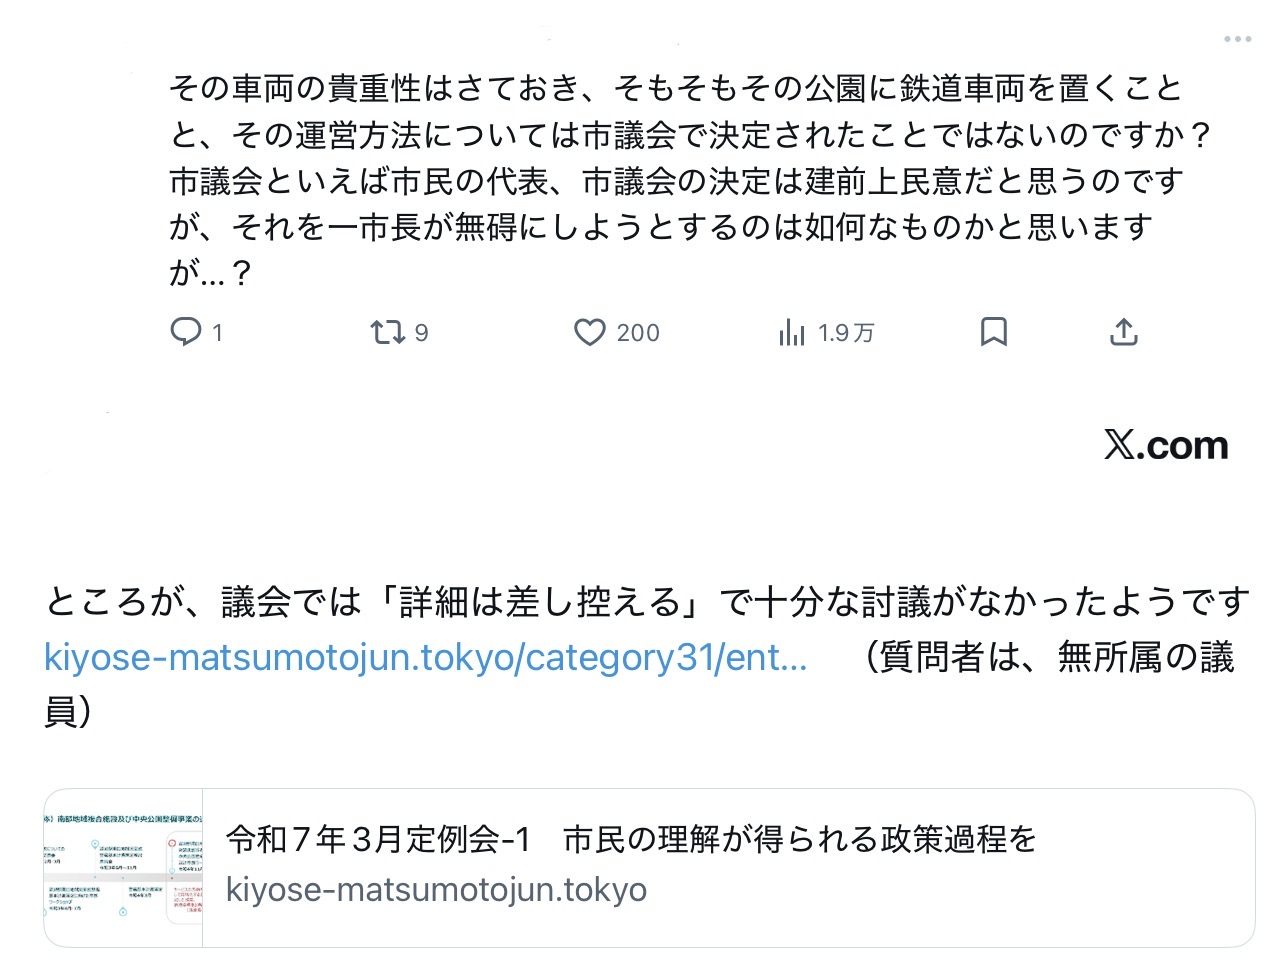Repost using the retweet arrows icon
1285x967 pixels.
point(387,332)
